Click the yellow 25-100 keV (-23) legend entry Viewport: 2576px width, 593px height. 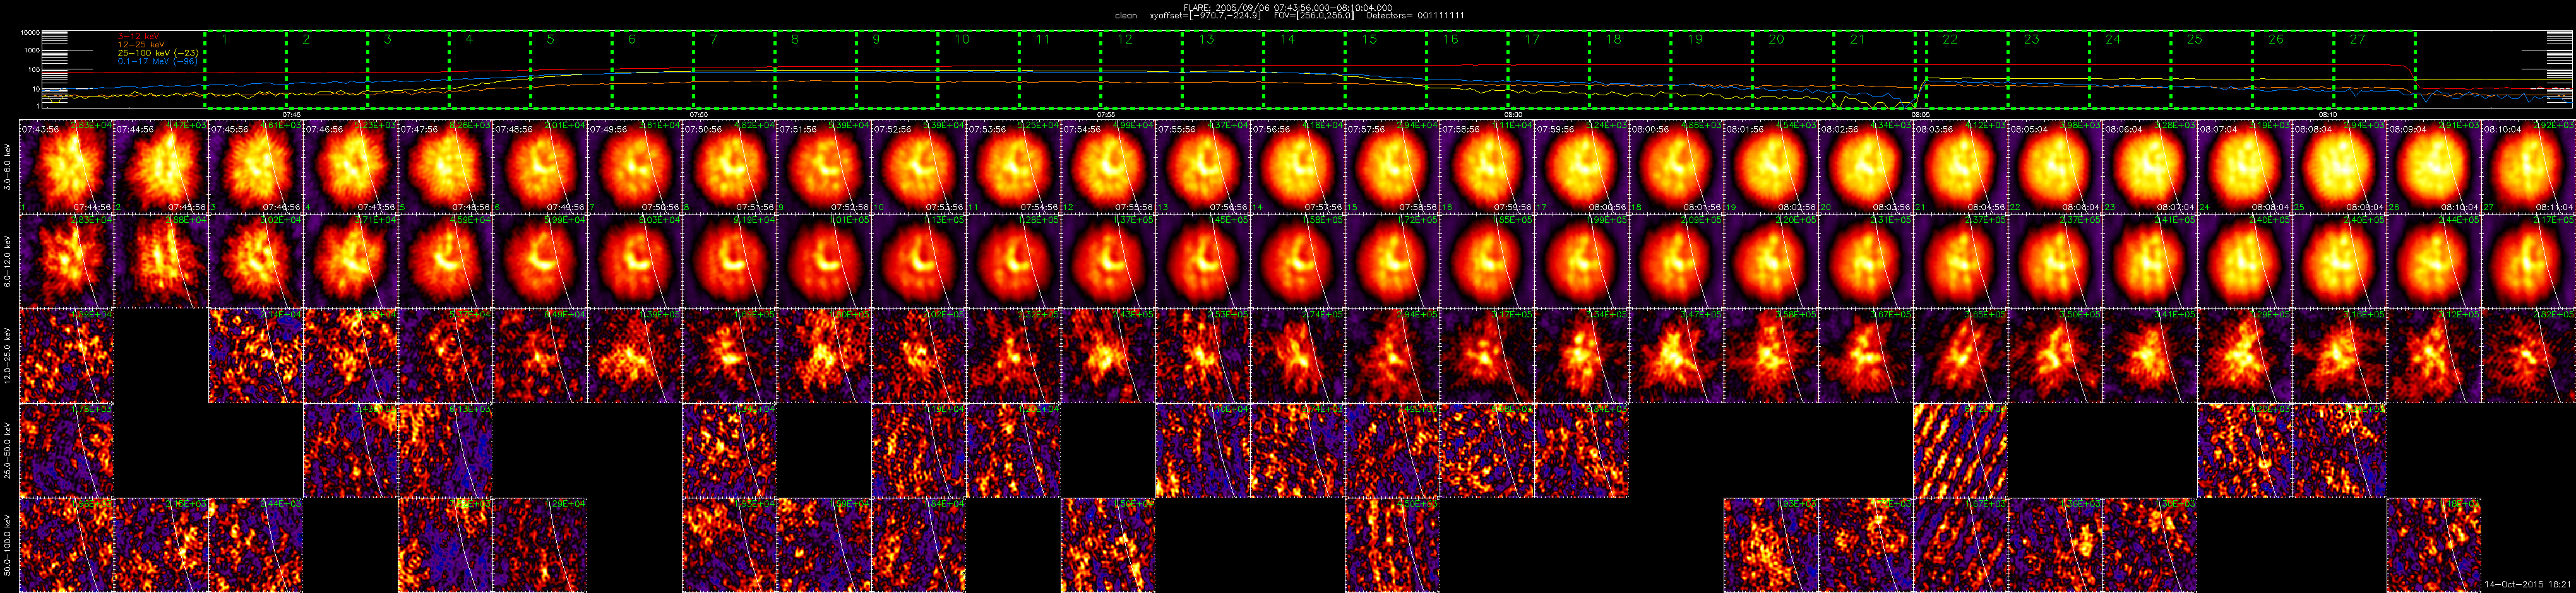(x=158, y=52)
